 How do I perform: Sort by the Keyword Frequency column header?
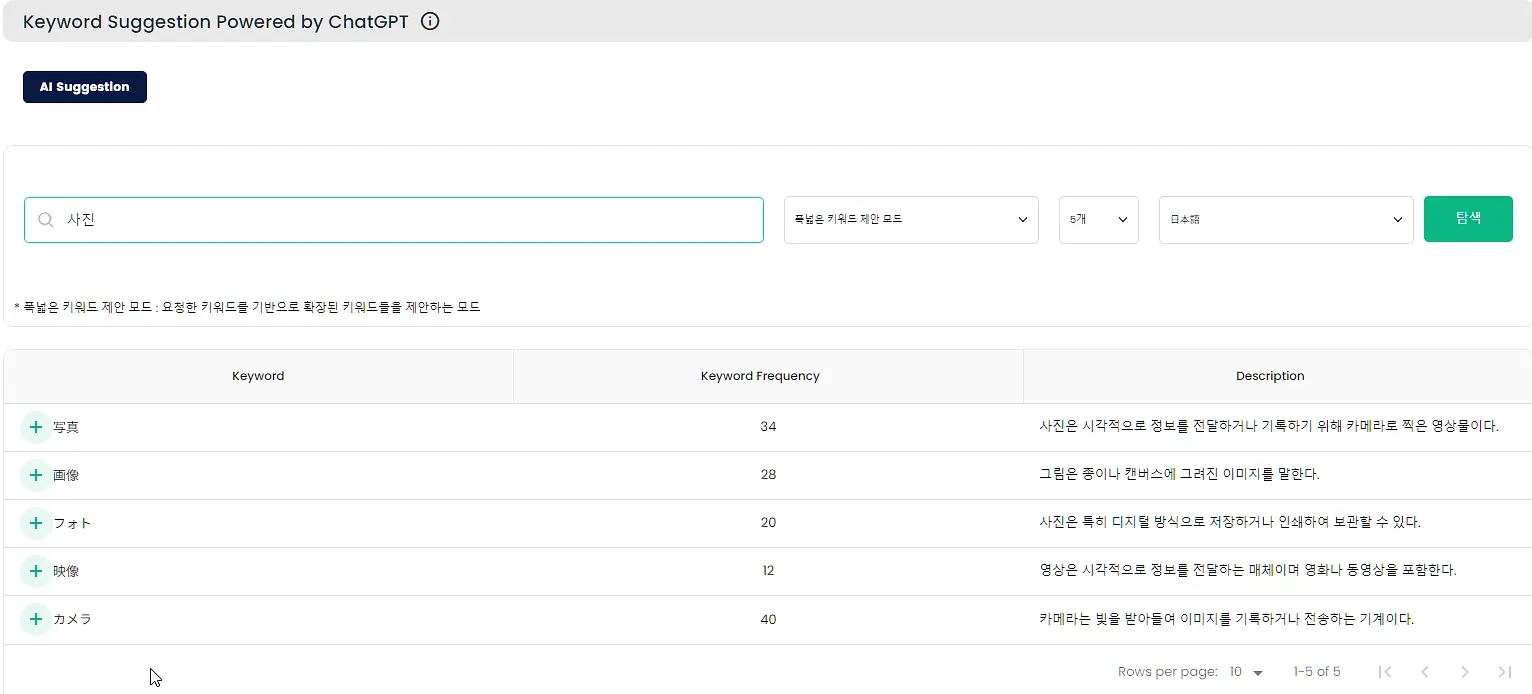760,376
